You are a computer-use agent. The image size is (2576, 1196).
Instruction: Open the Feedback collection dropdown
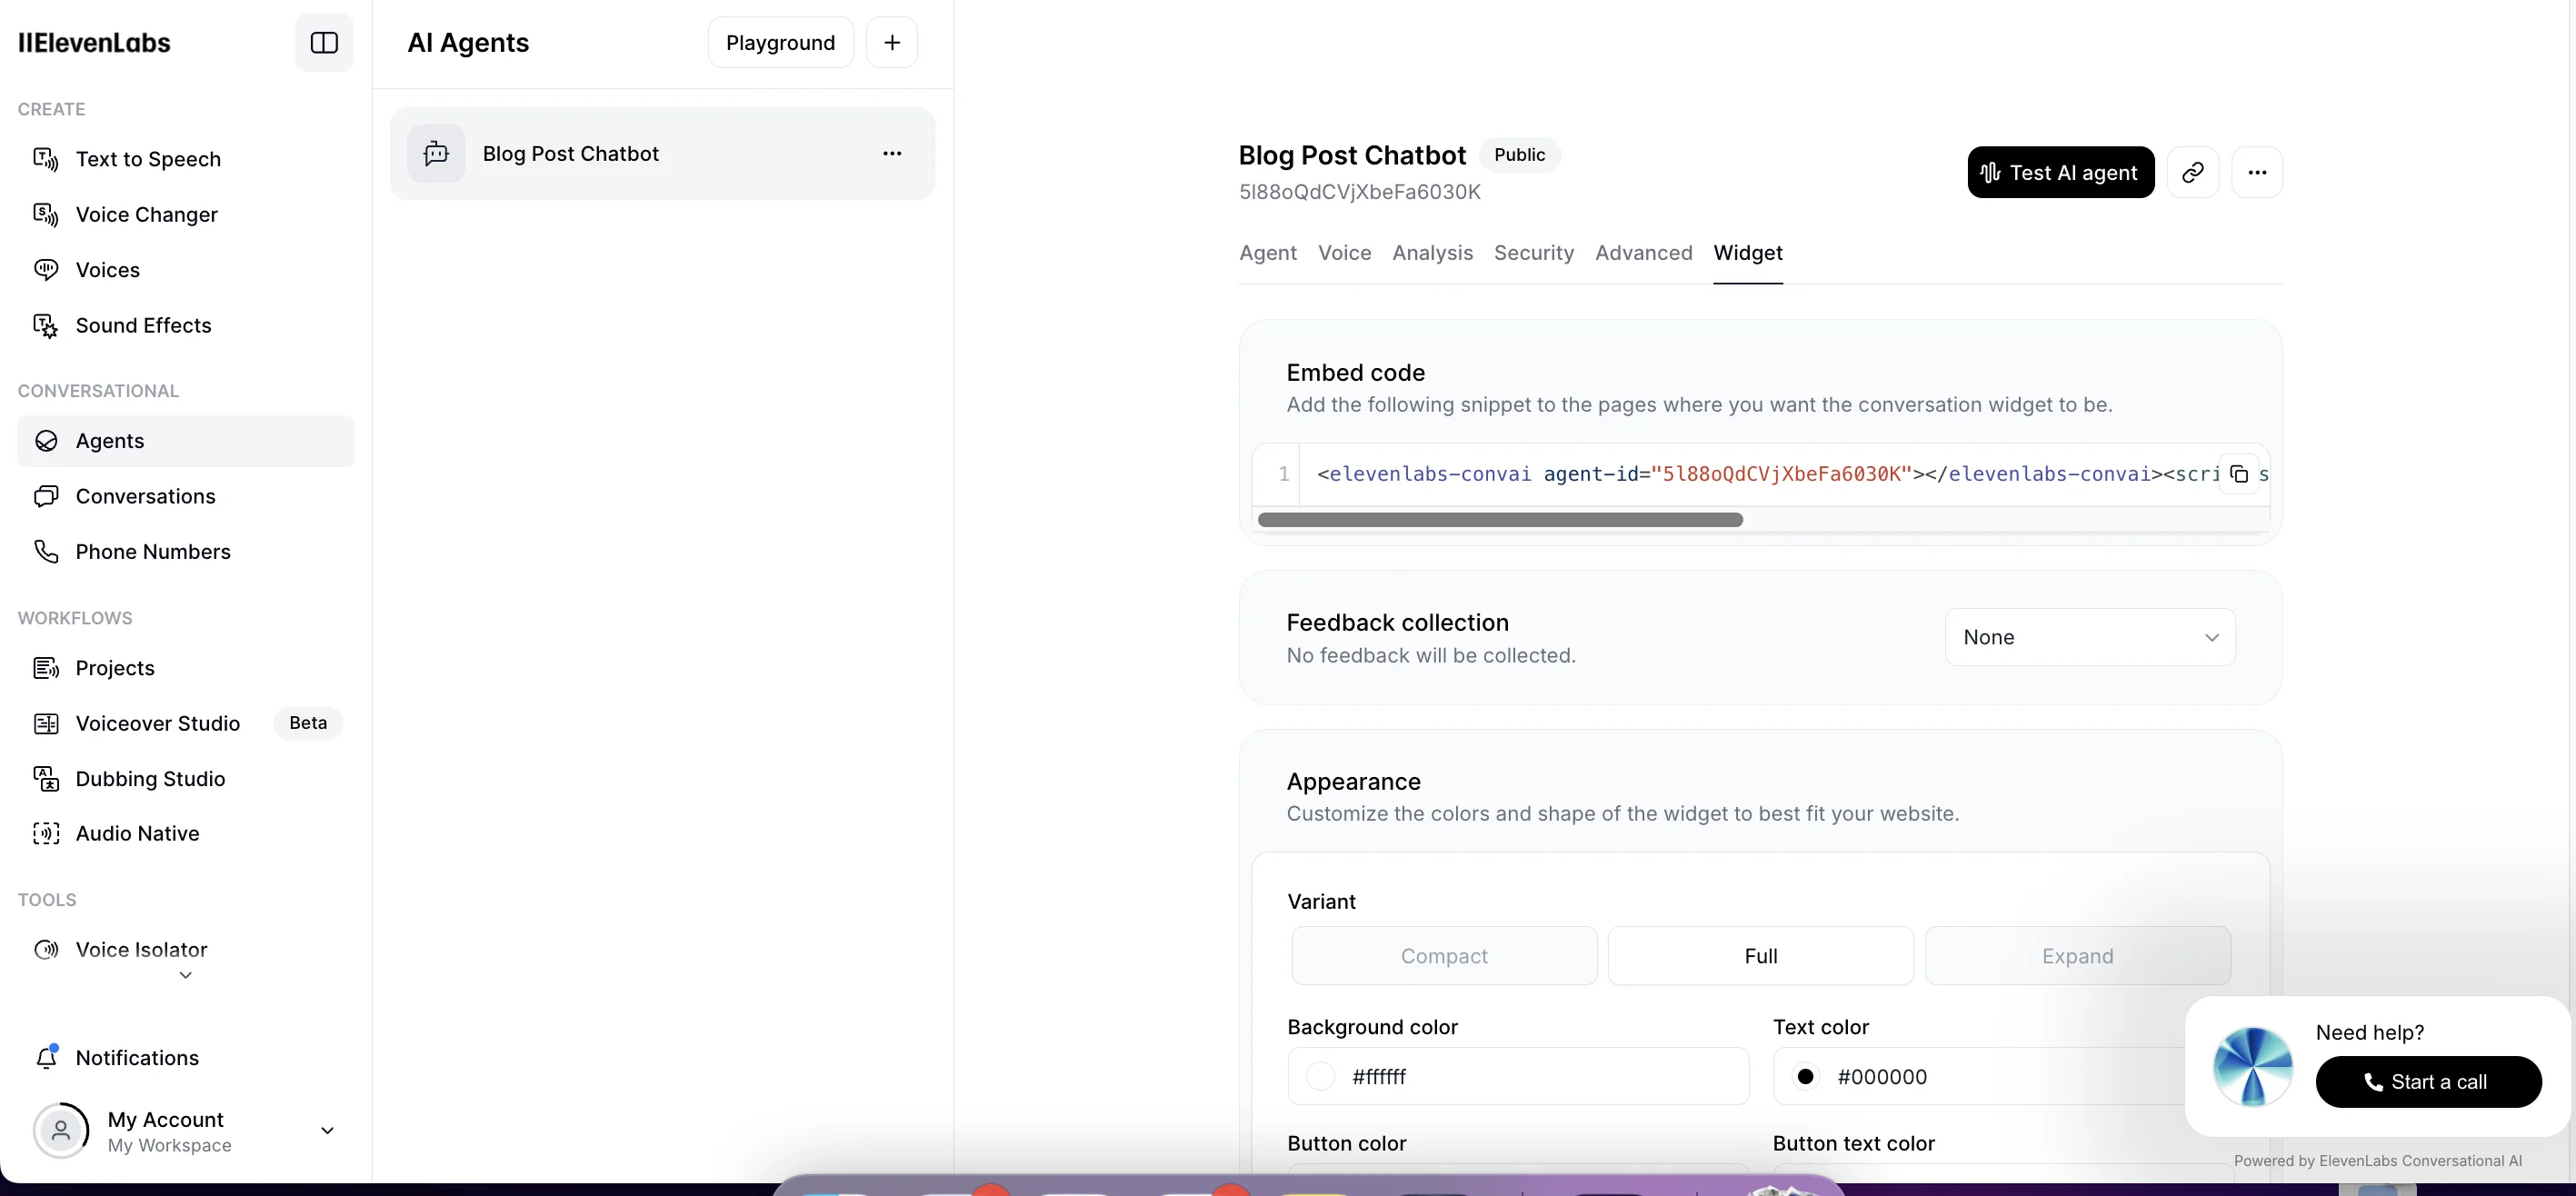pos(2088,637)
